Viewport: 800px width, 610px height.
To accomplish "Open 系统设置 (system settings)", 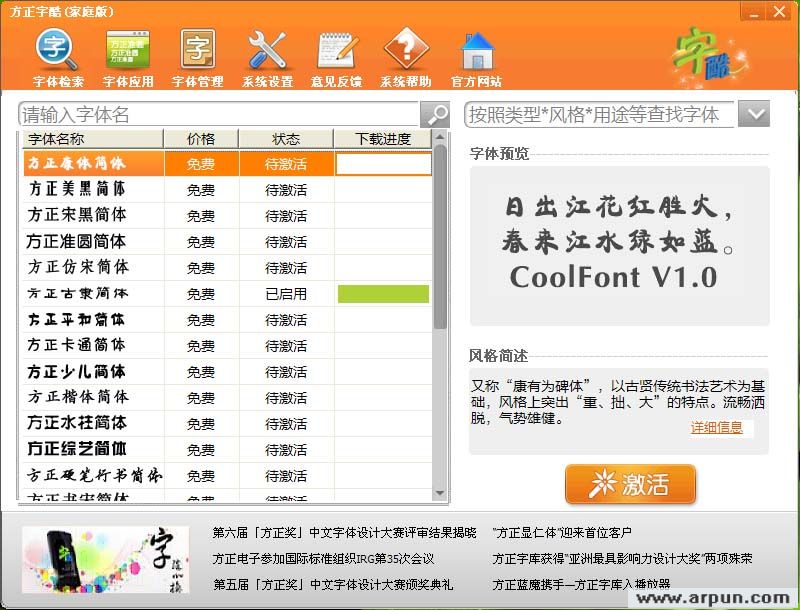I will pos(266,55).
